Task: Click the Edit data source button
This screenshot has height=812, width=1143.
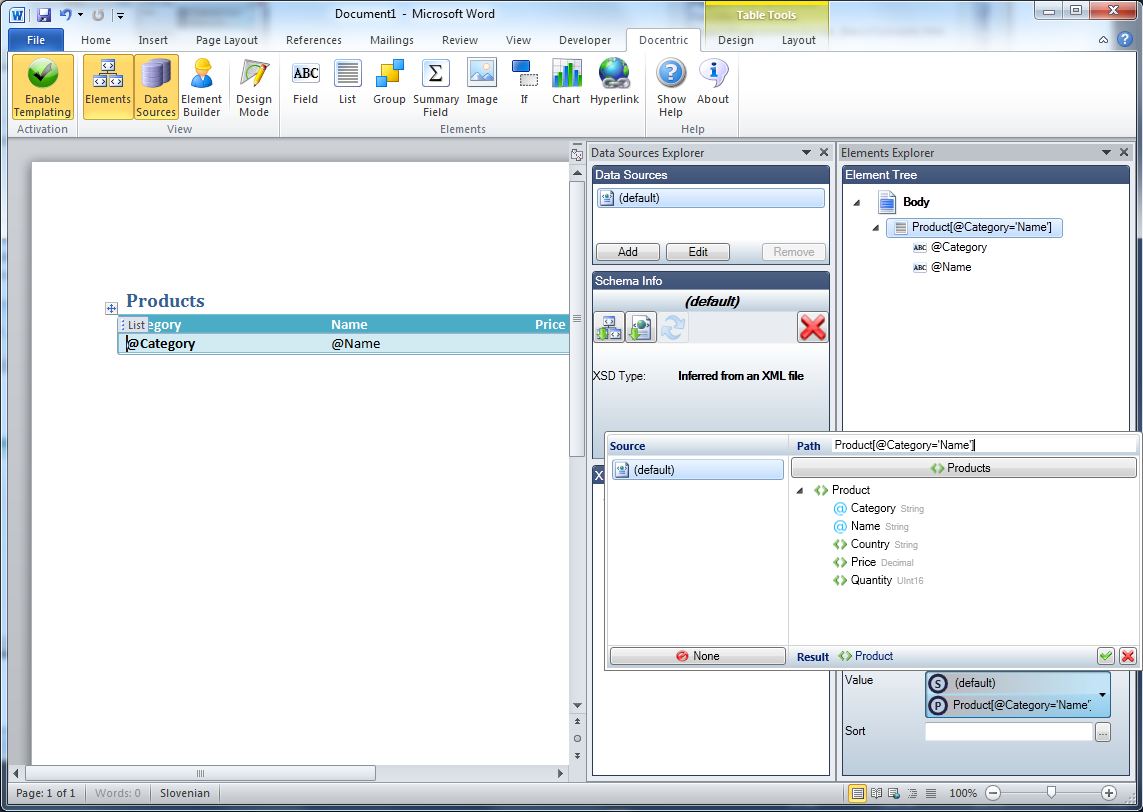Action: [x=698, y=251]
